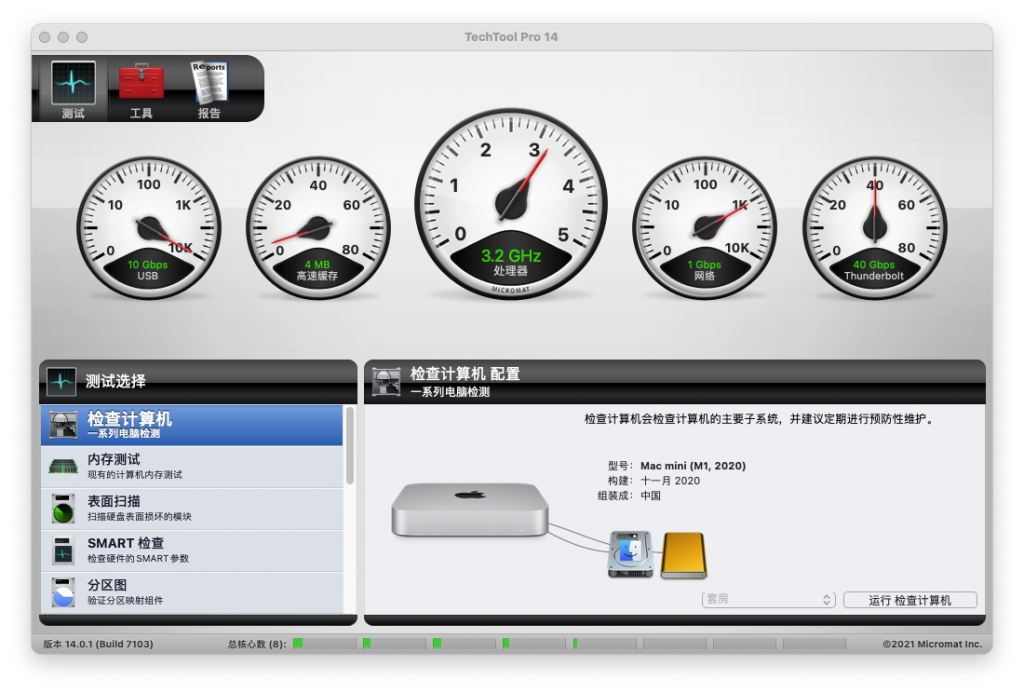Click the 组装成 中国 text
Viewport: 1024px width, 693px height.
[629, 496]
